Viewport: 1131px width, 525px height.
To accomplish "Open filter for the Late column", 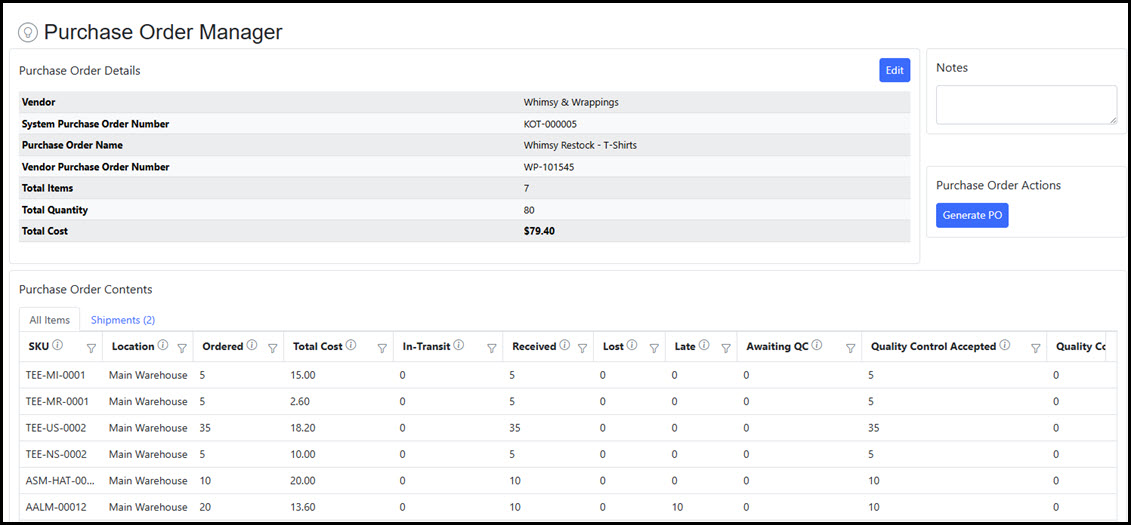I will tap(726, 348).
